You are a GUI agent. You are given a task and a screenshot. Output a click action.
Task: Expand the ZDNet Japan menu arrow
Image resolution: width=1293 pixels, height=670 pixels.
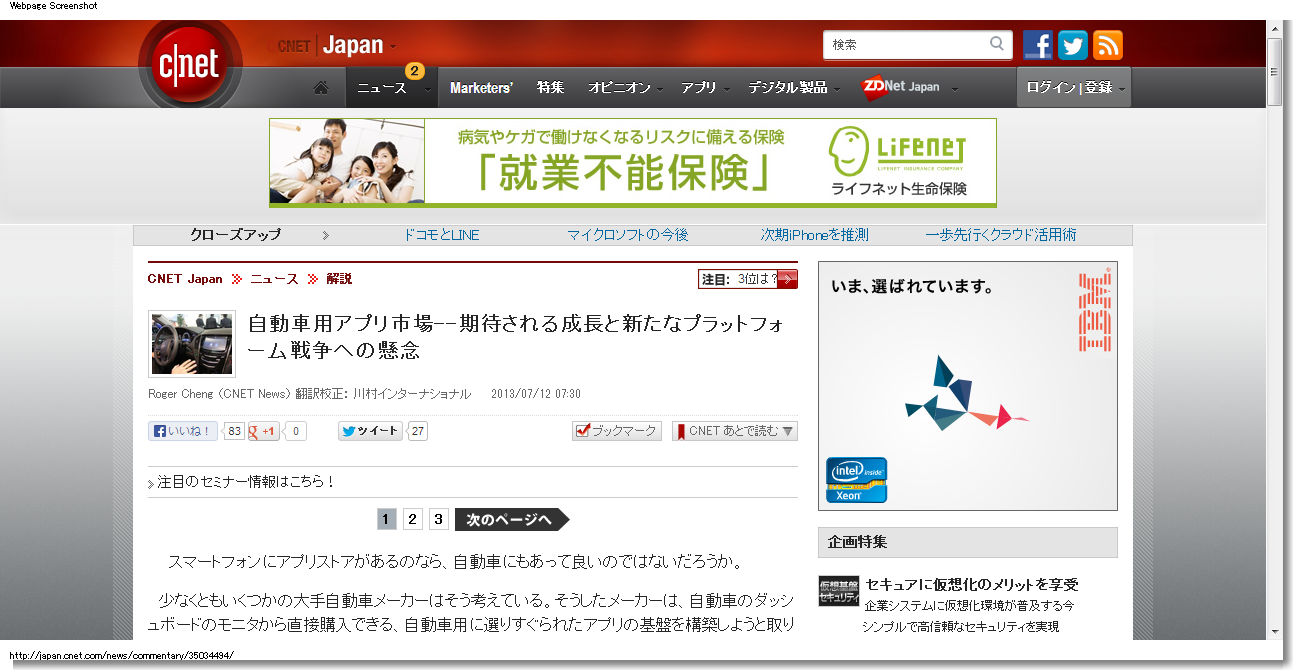coord(955,89)
